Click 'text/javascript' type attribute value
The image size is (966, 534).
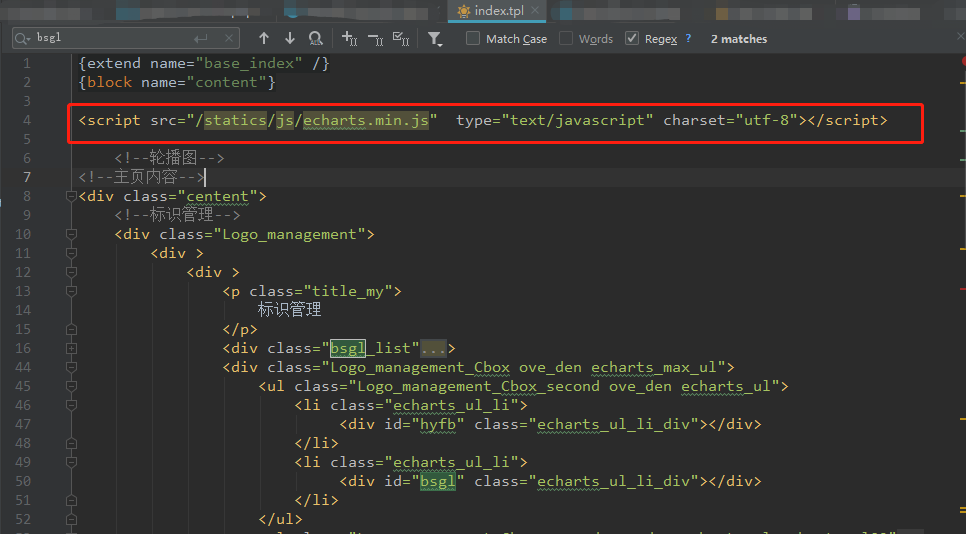(x=577, y=120)
